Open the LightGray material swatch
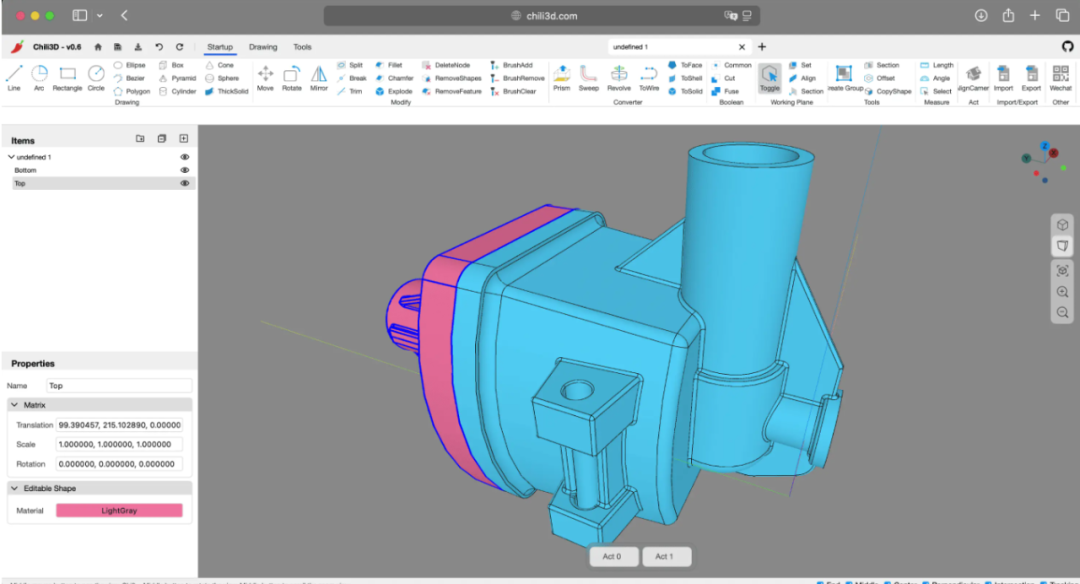1080x584 pixels. 119,510
